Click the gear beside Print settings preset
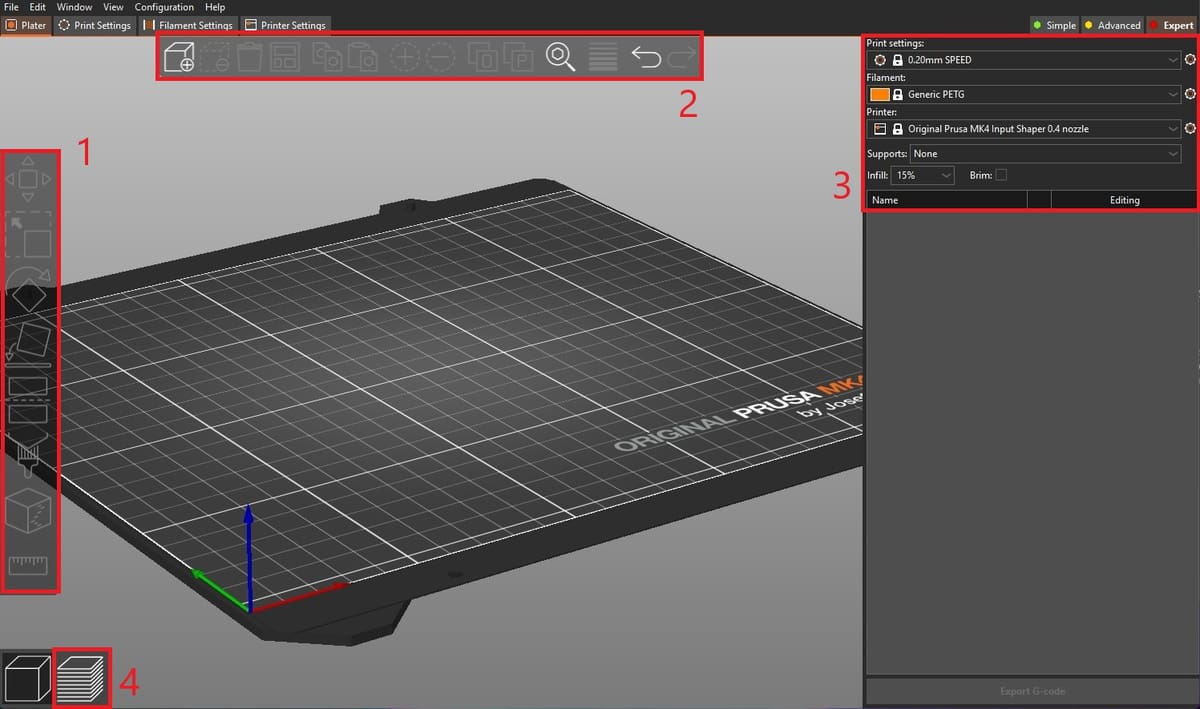This screenshot has height=709, width=1200. [1190, 60]
